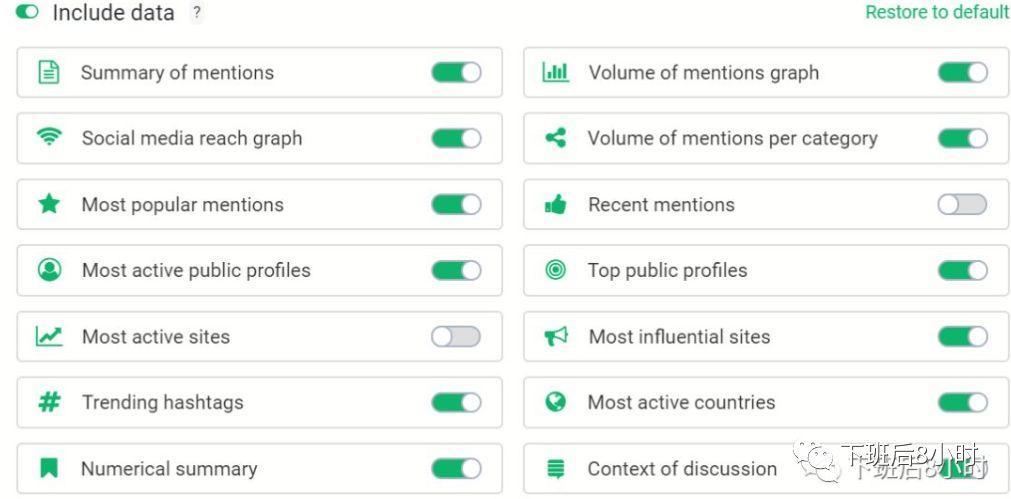Turn off the Top public profiles toggle
The height and width of the screenshot is (499, 1011).
(x=962, y=270)
